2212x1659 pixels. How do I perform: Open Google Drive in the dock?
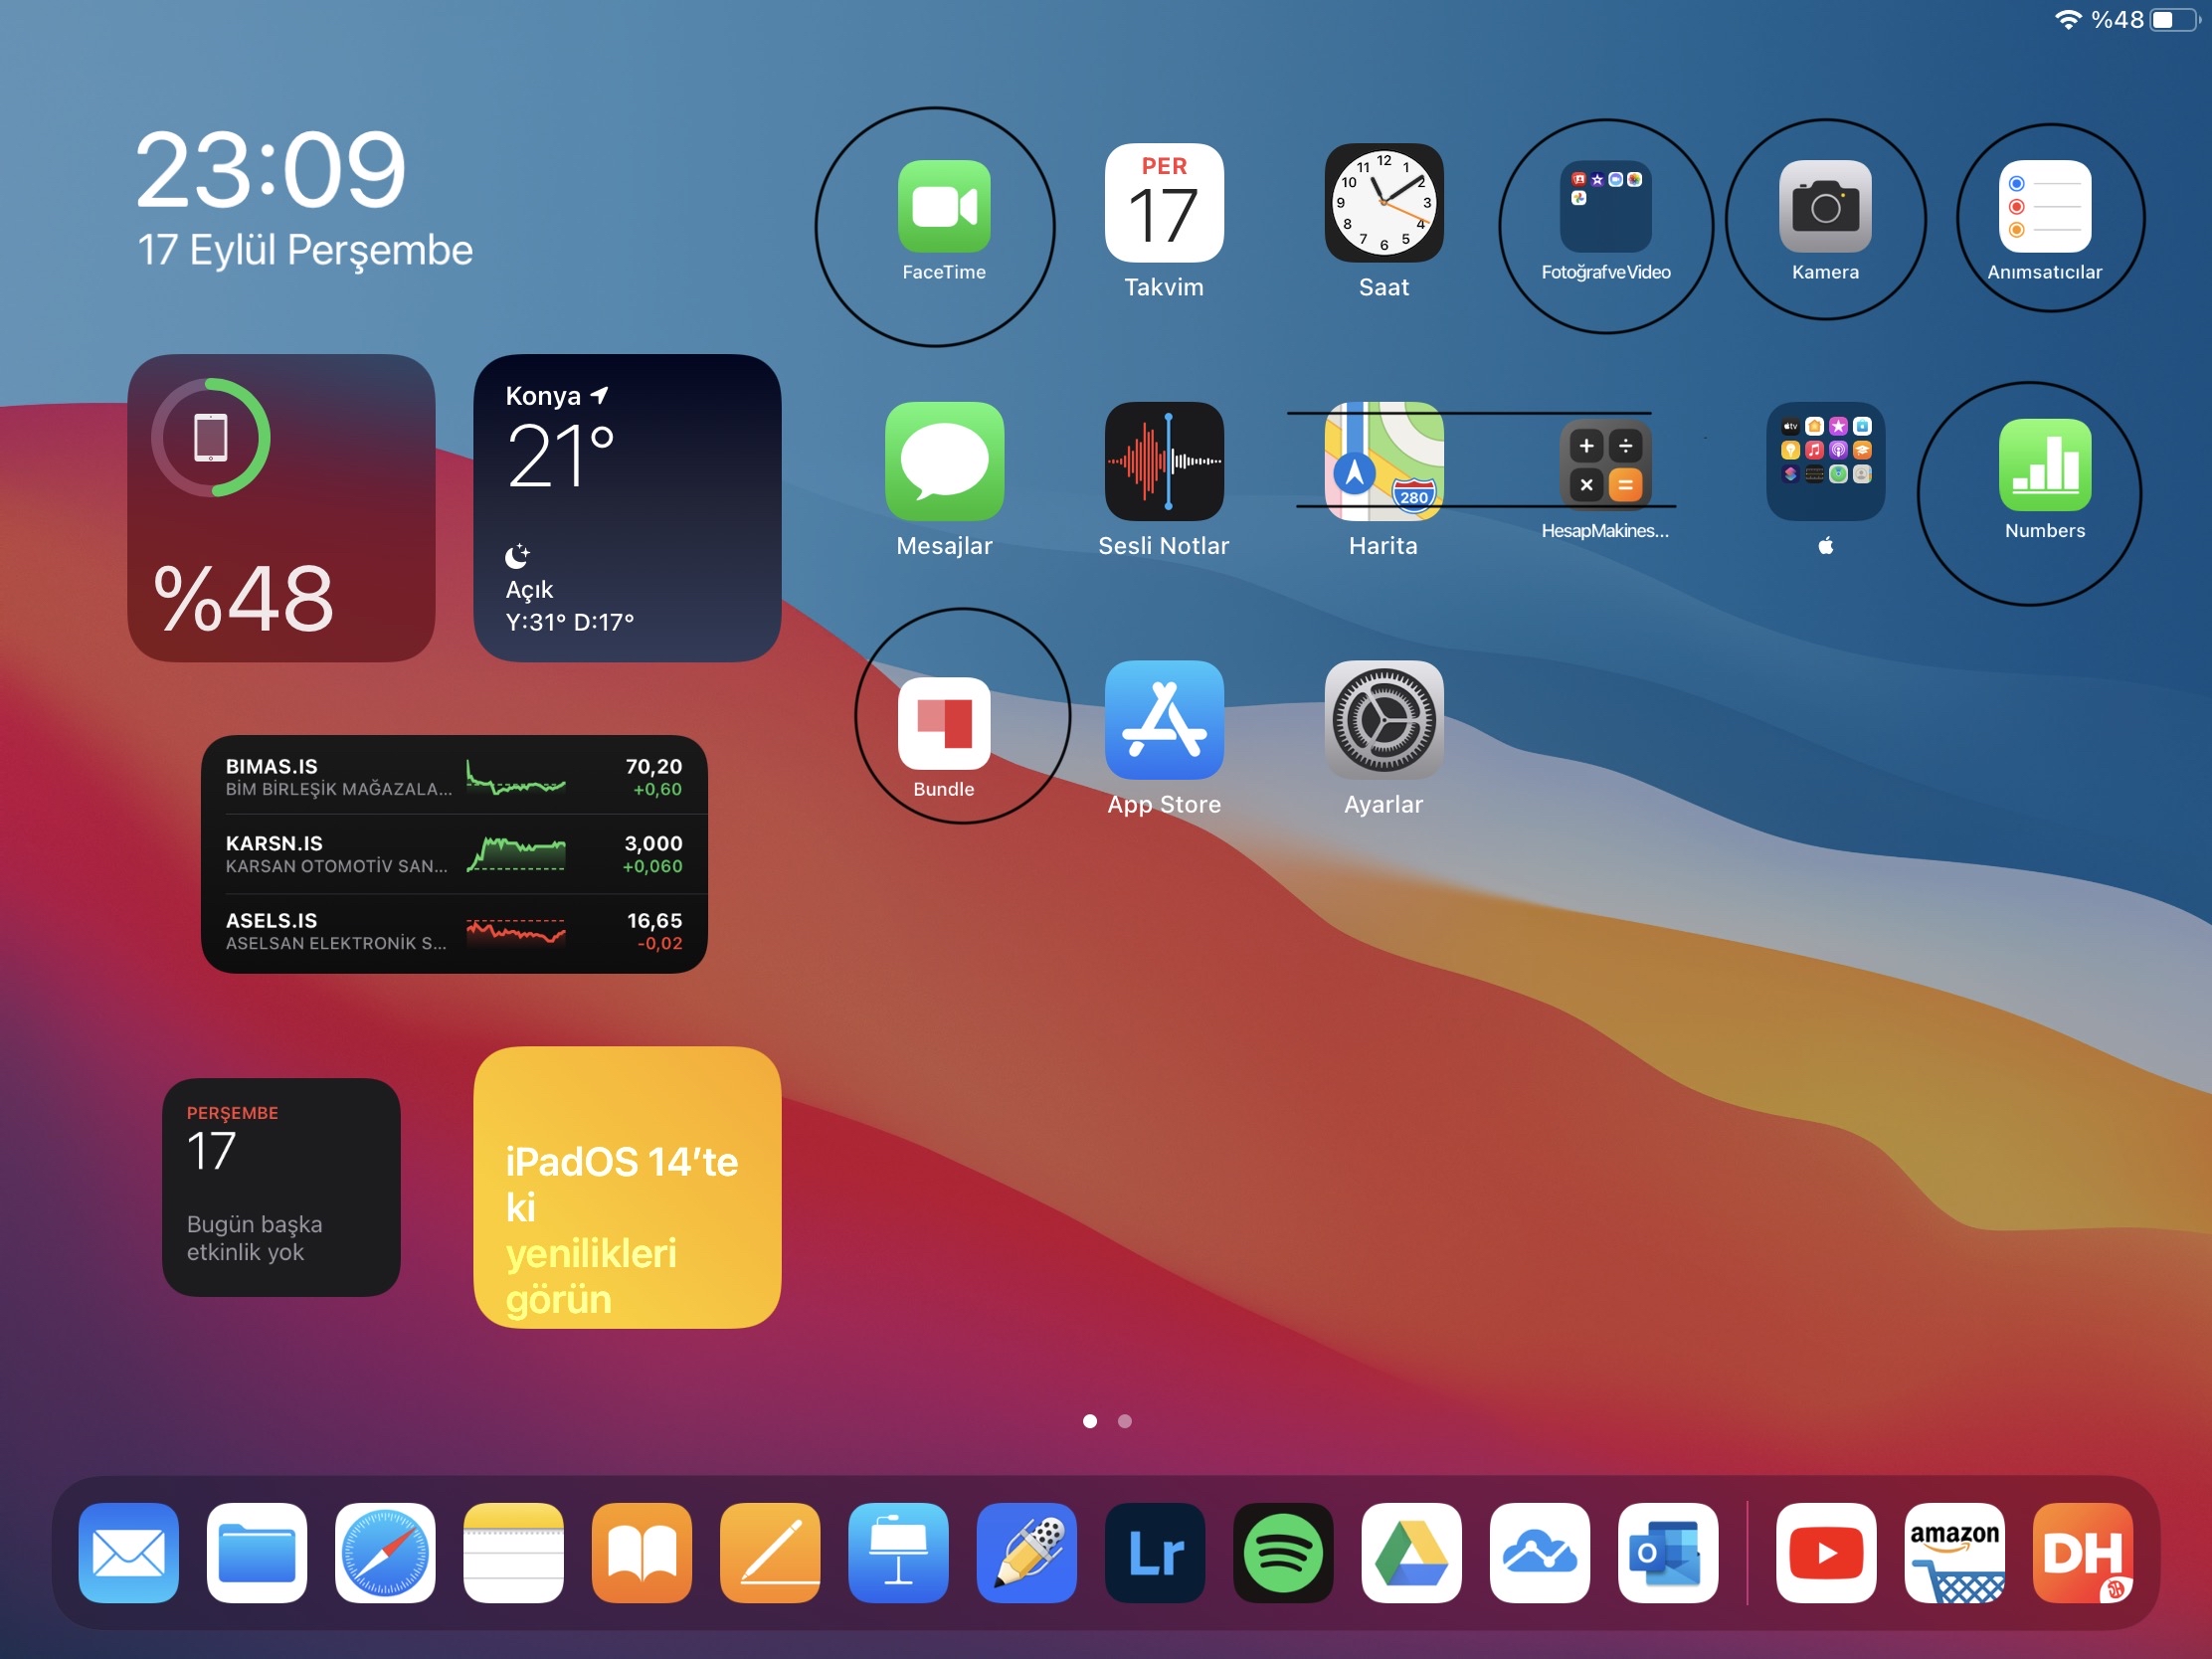pos(1410,1552)
